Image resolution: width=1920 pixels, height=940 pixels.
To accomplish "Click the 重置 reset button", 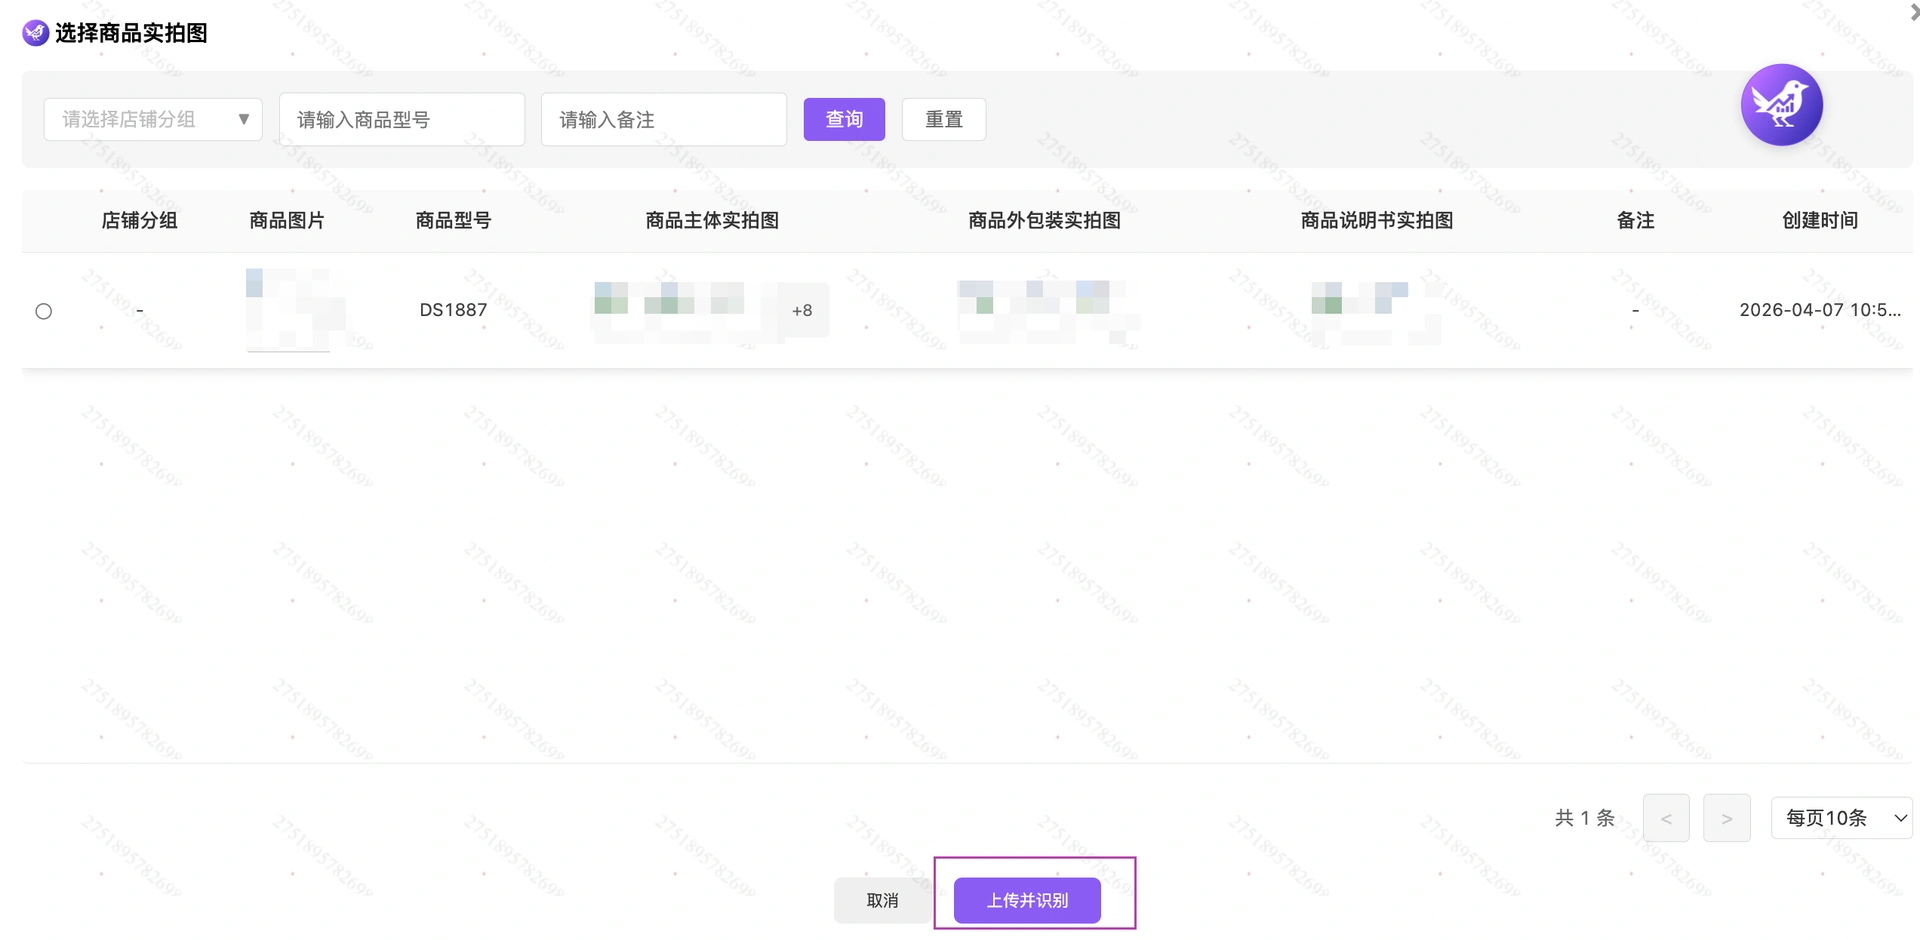I will (944, 119).
